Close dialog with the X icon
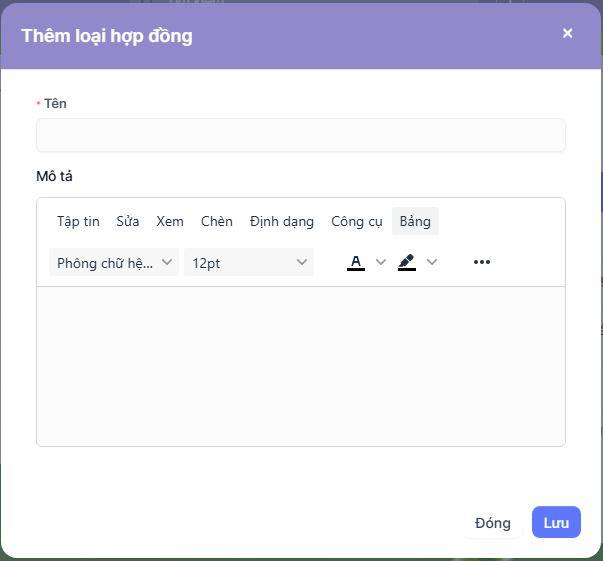603x561 pixels. click(x=568, y=33)
